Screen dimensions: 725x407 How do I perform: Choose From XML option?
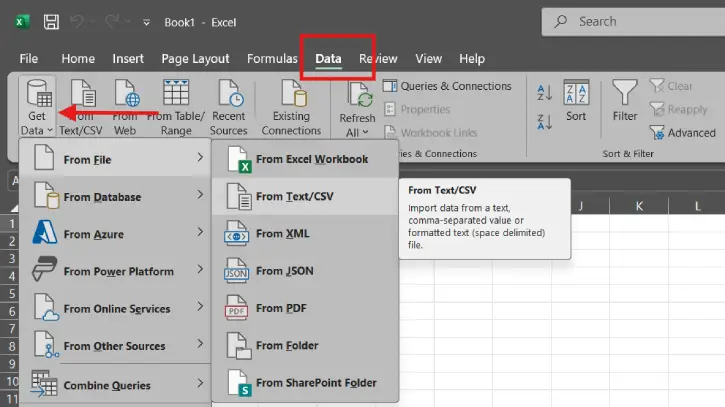click(x=305, y=234)
